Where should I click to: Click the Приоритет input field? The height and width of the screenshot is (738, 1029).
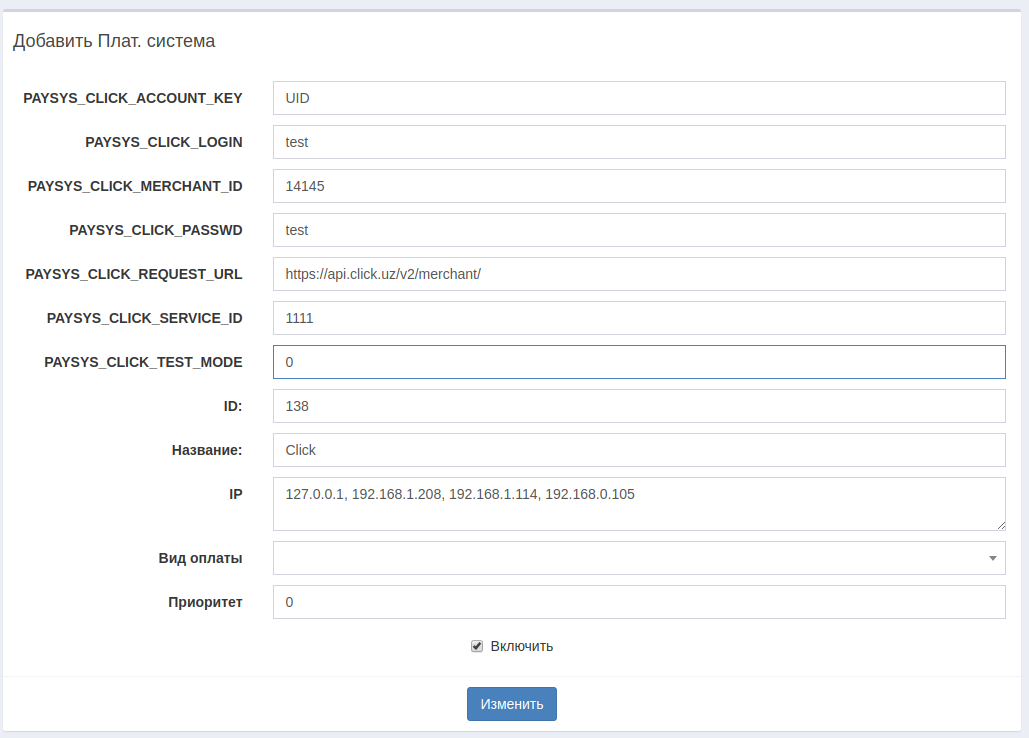638,602
